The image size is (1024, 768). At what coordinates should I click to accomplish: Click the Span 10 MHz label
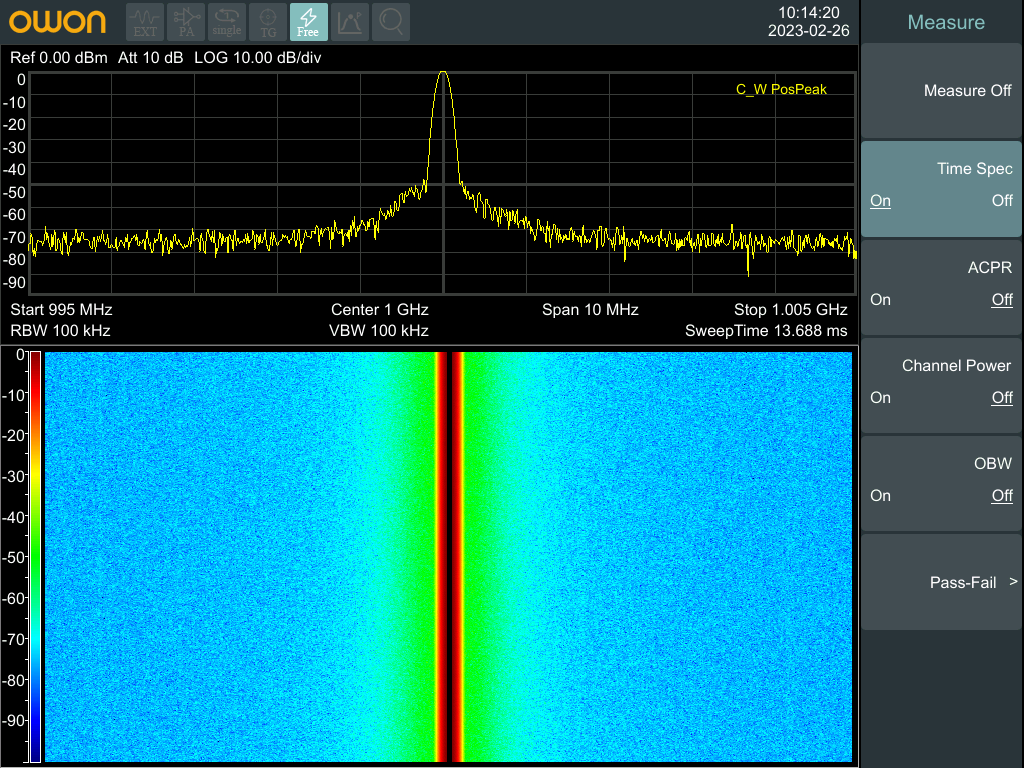click(x=590, y=310)
